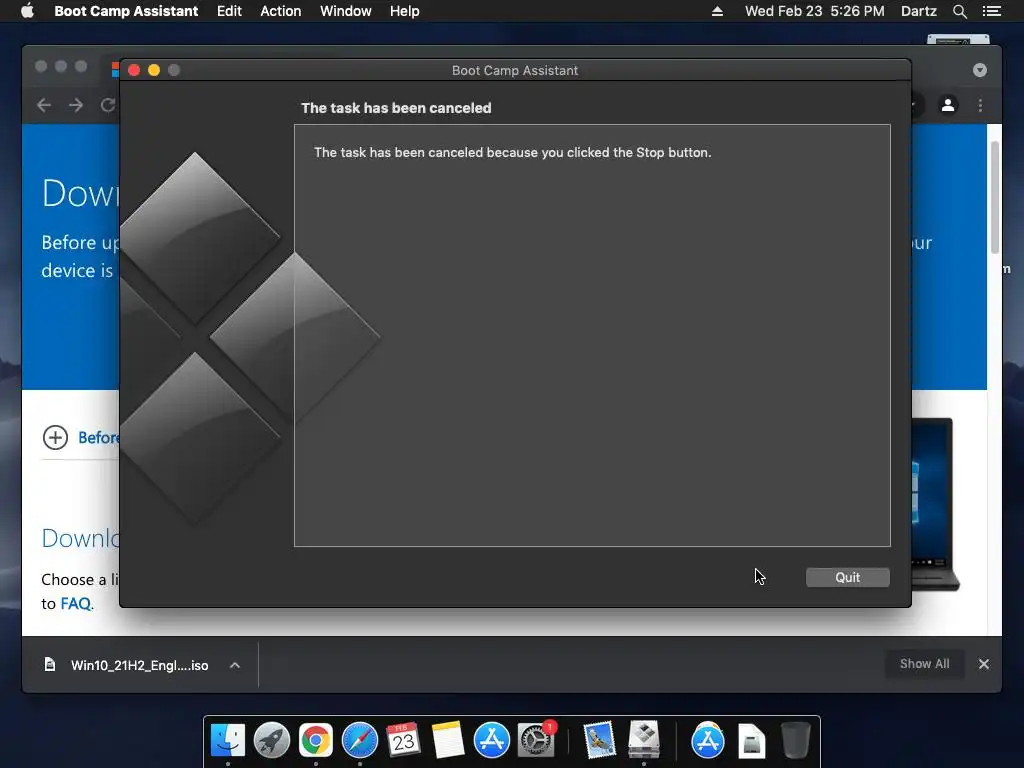Open Chrome profile avatar icon
This screenshot has width=1024, height=768.
[x=948, y=105]
